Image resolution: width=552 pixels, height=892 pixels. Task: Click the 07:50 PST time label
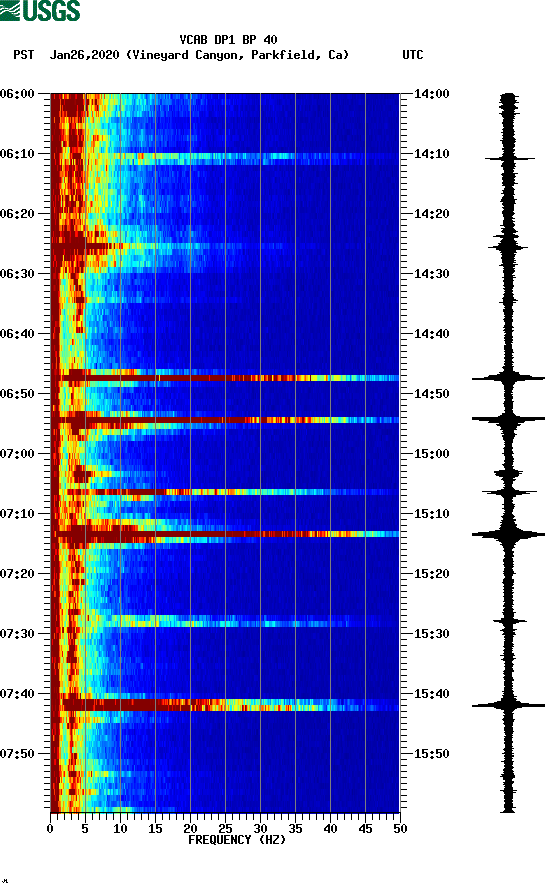pos(18,754)
